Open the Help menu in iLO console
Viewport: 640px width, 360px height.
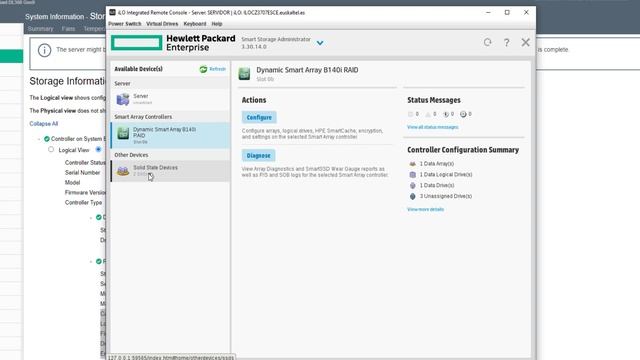pos(217,24)
